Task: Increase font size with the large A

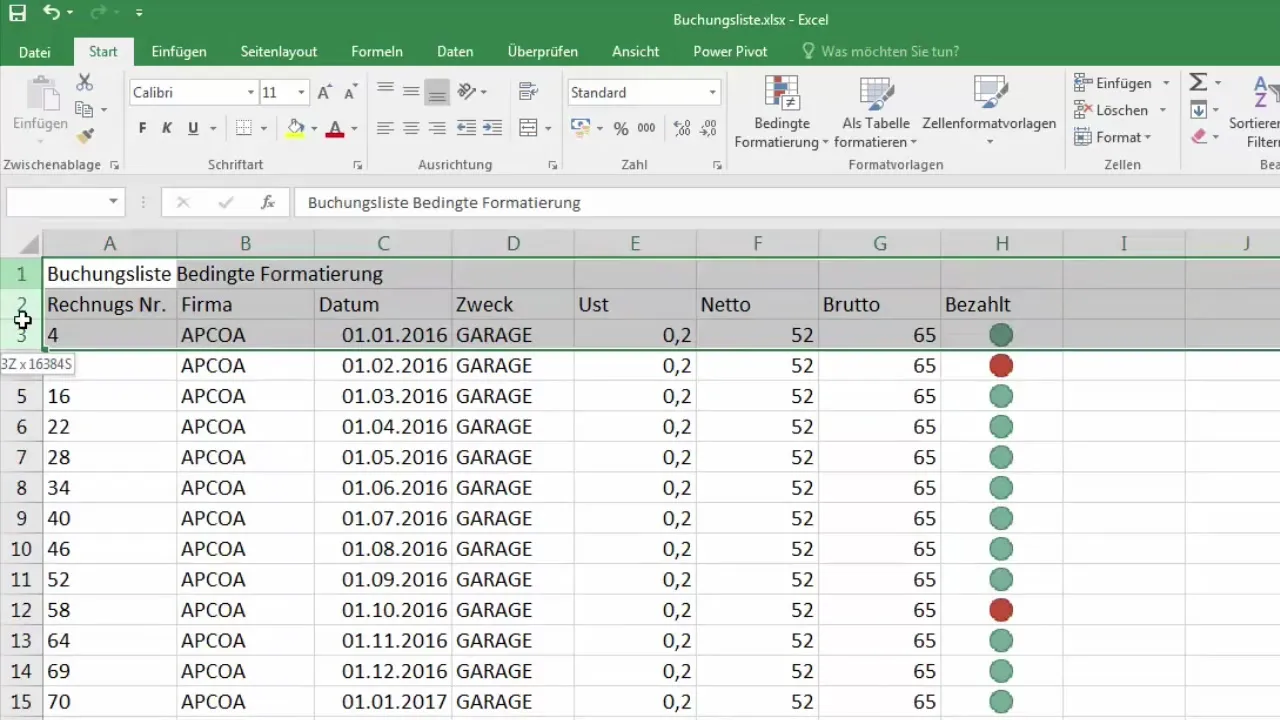Action: 324,92
